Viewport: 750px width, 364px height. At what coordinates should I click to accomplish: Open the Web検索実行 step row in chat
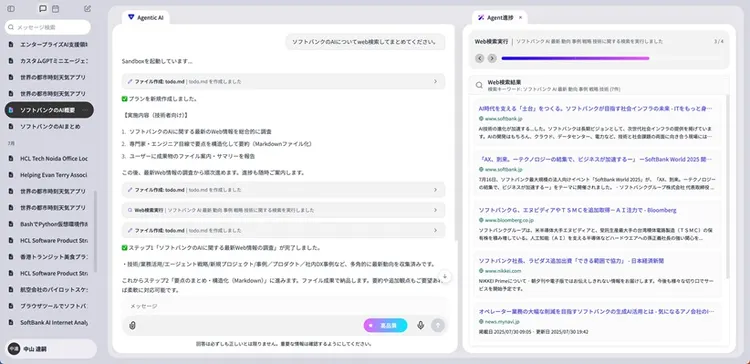coord(283,210)
